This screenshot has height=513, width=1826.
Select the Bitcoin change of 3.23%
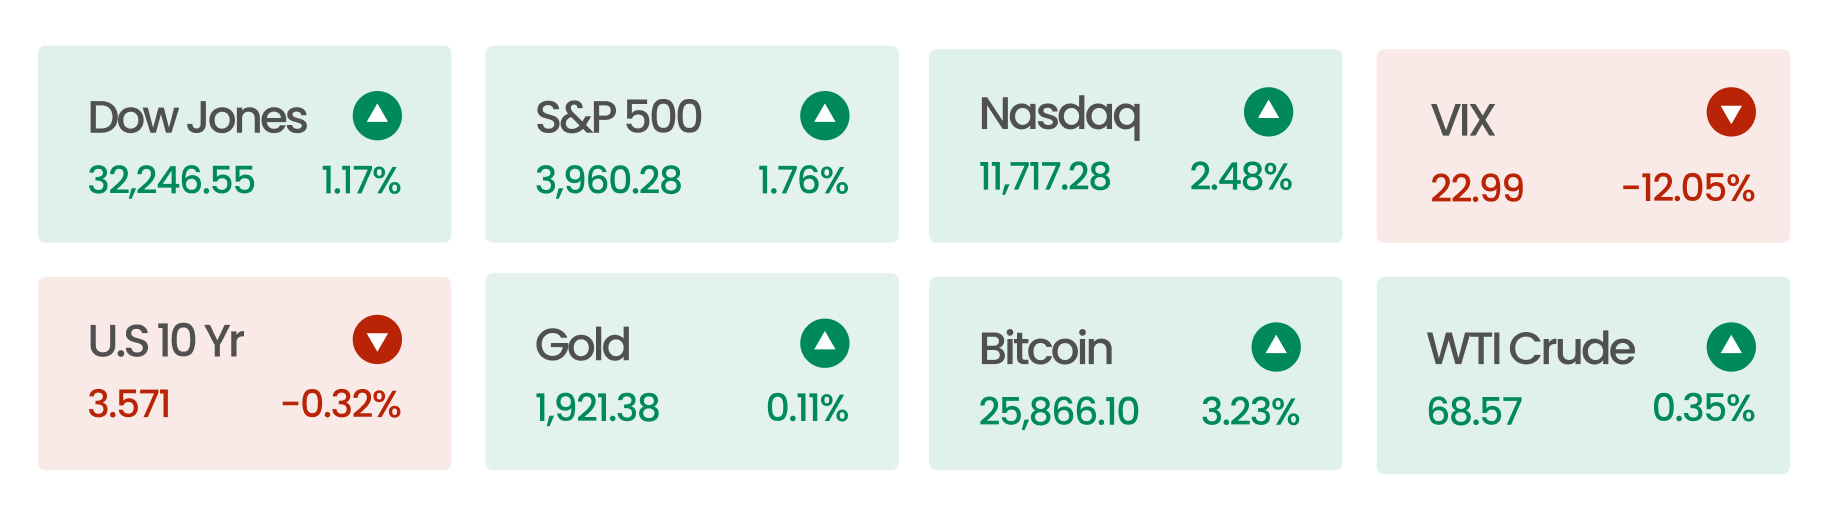[x=1250, y=411]
